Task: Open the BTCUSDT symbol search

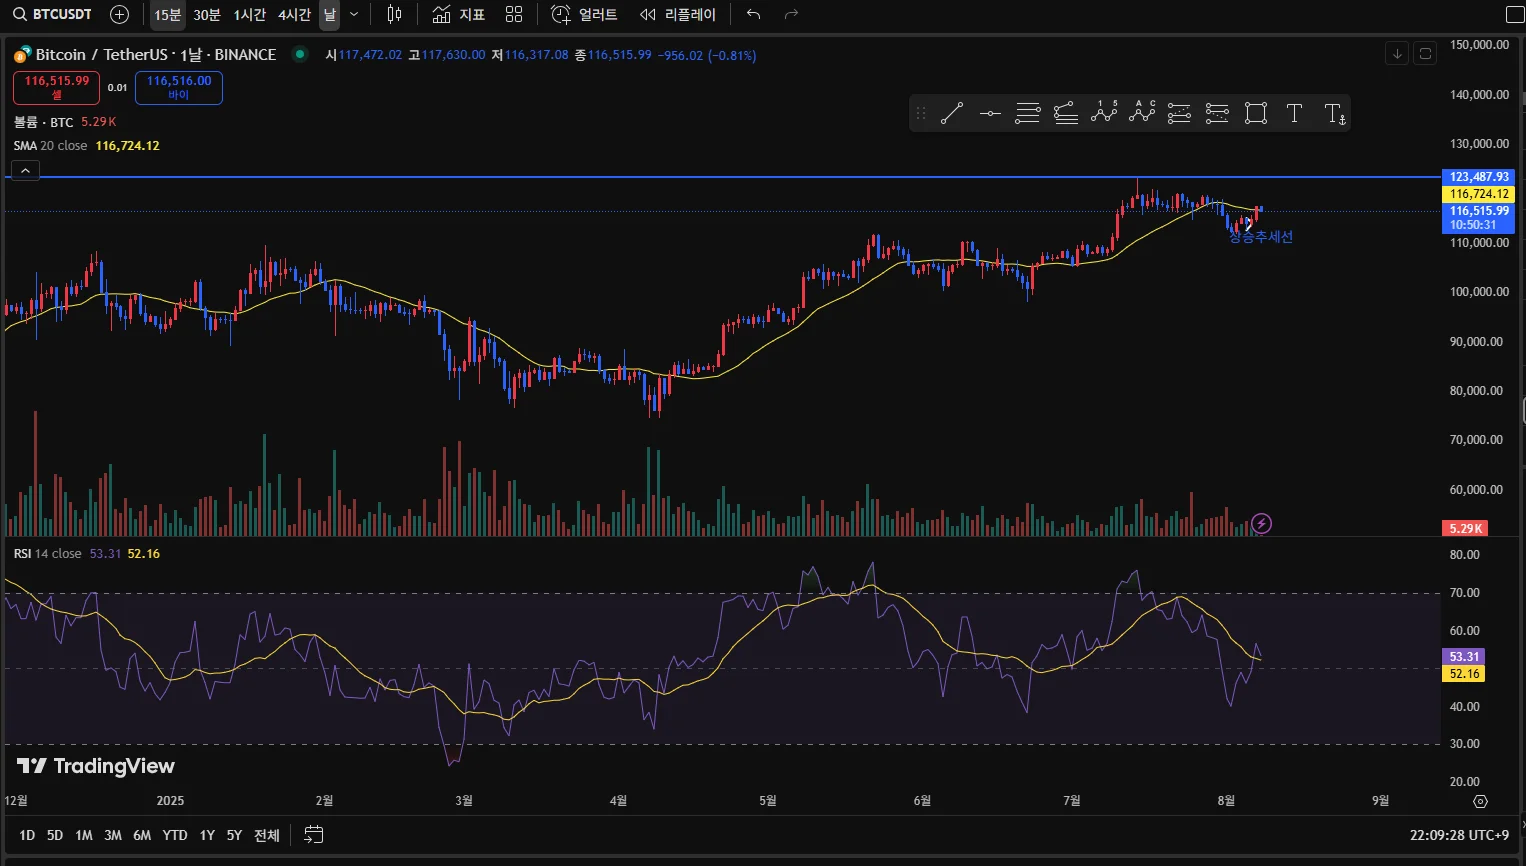Action: (x=52, y=14)
